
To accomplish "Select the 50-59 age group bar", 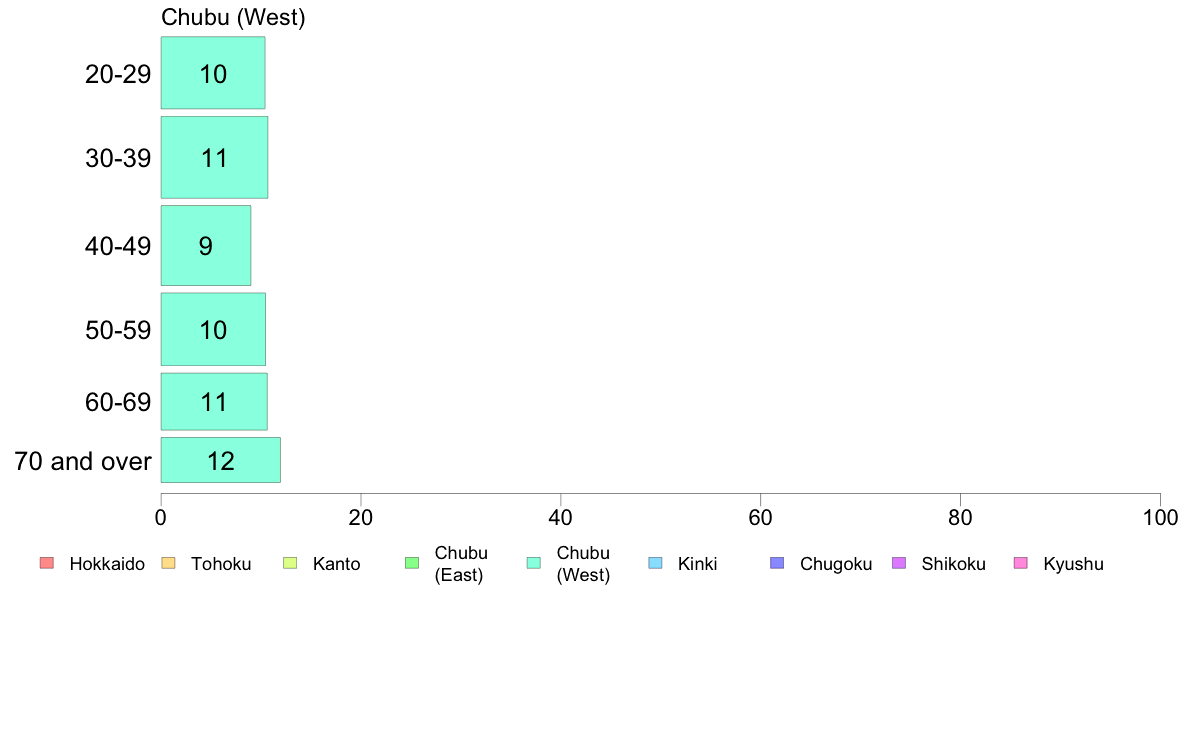I will (x=213, y=329).
